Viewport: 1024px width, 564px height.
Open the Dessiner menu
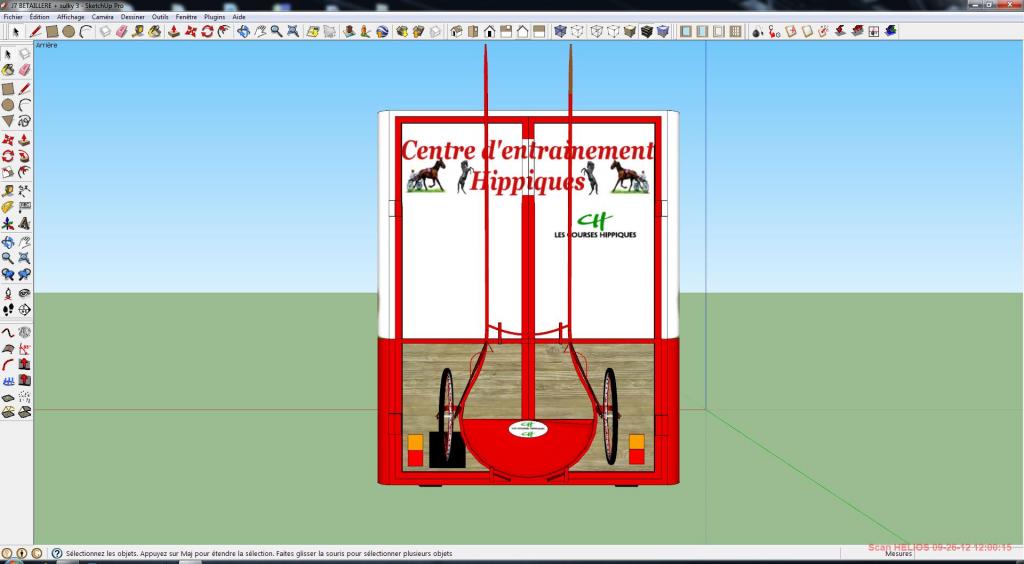[133, 17]
